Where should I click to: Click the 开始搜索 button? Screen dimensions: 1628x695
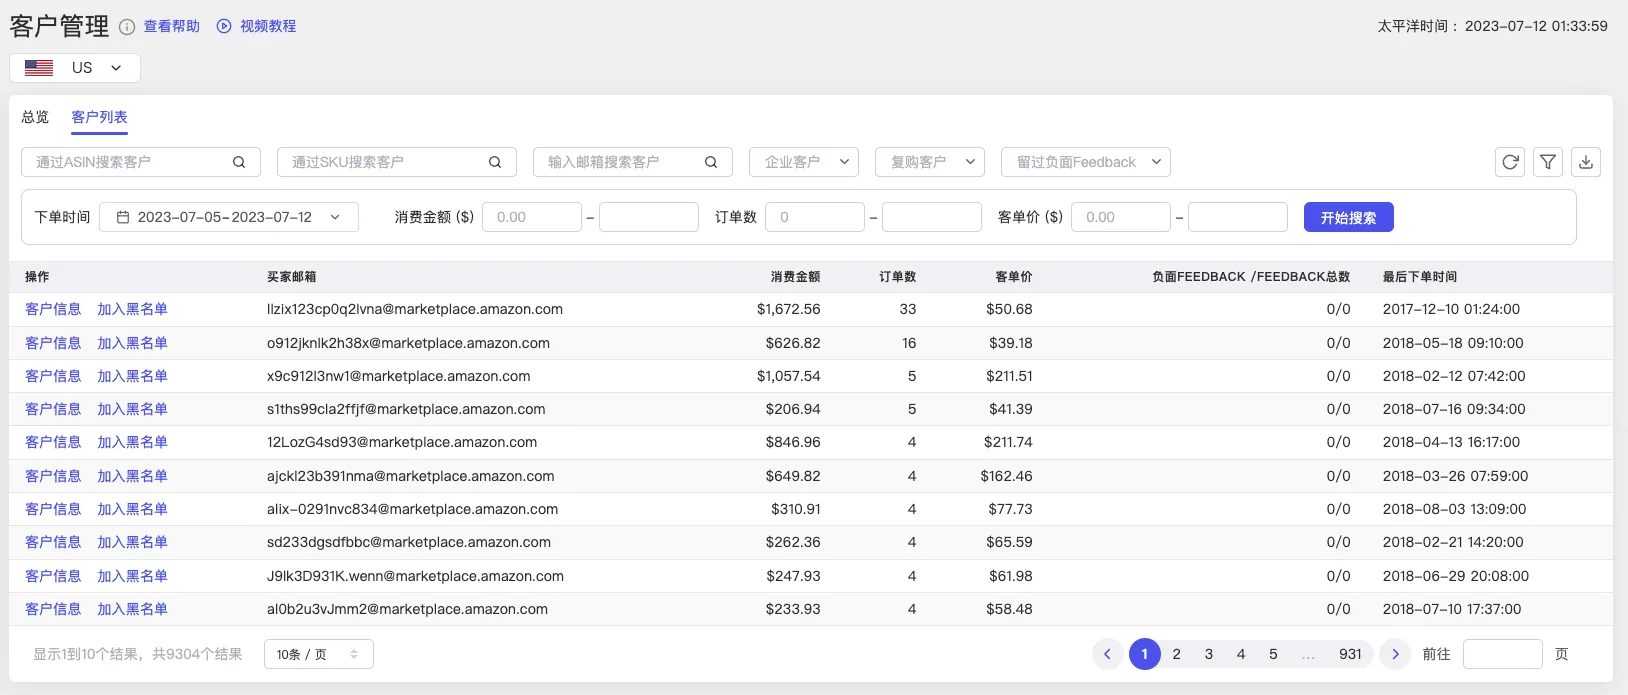[x=1349, y=217]
